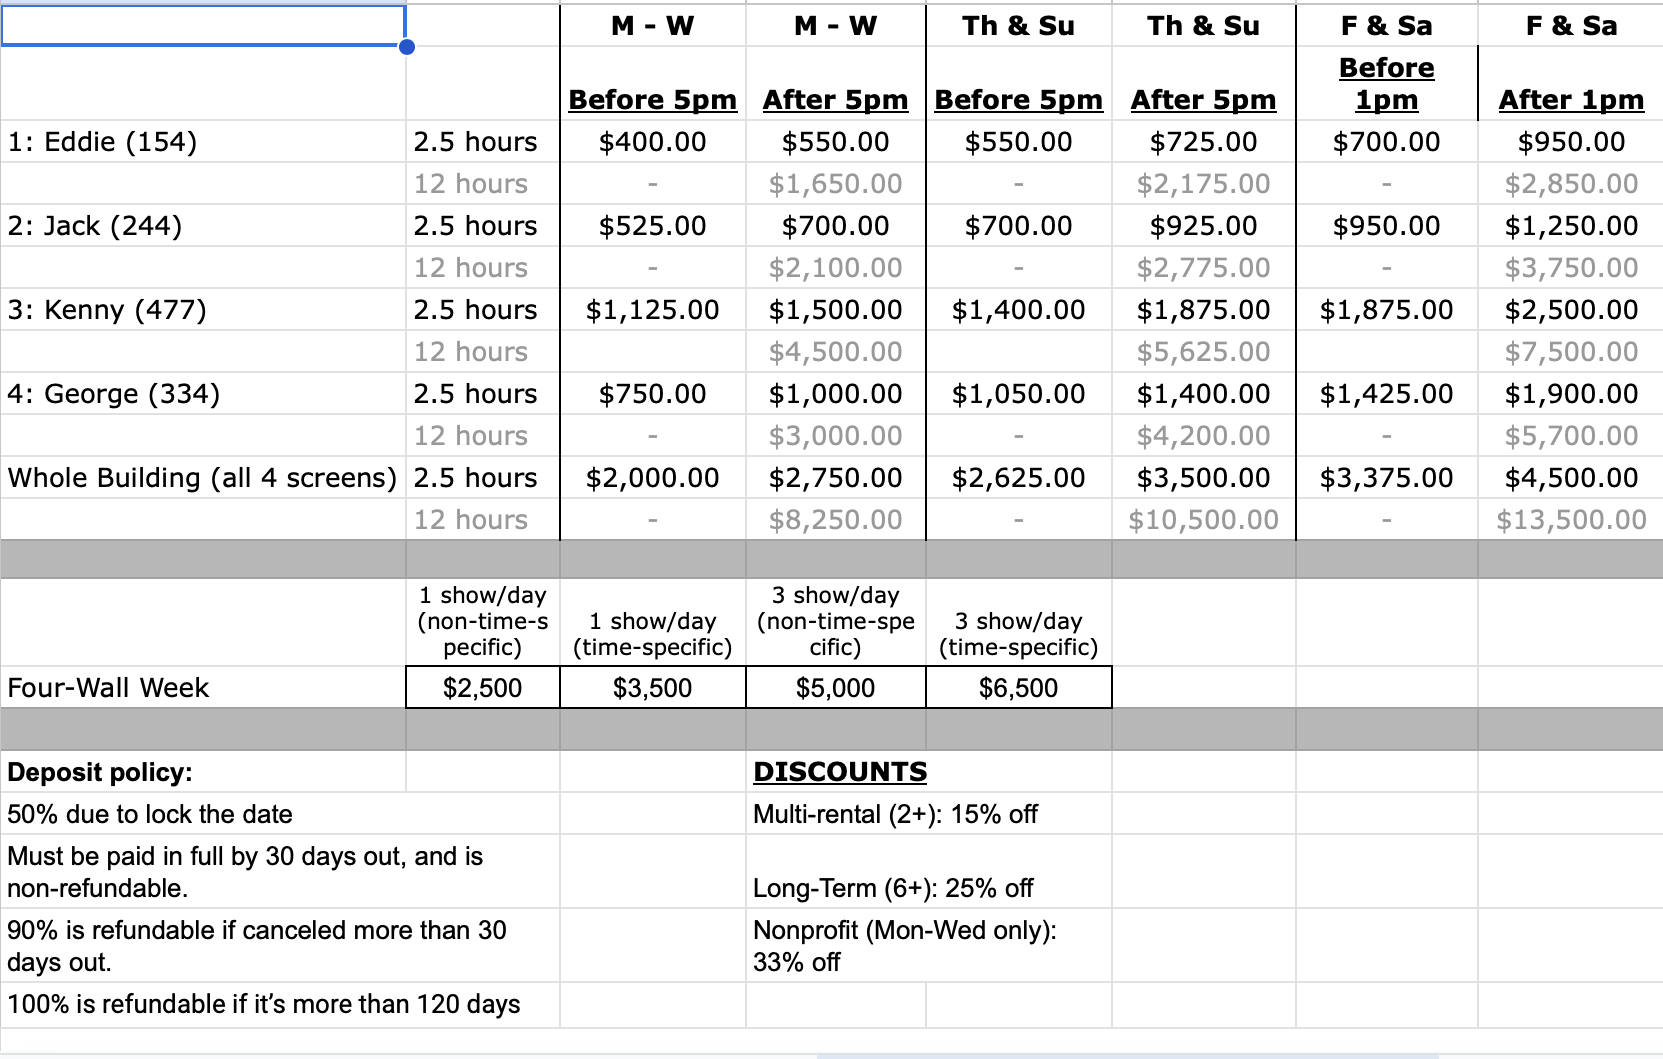Click the "Whole Building (all 4 screens)" cell
Image resolution: width=1663 pixels, height=1059 pixels.
click(203, 478)
